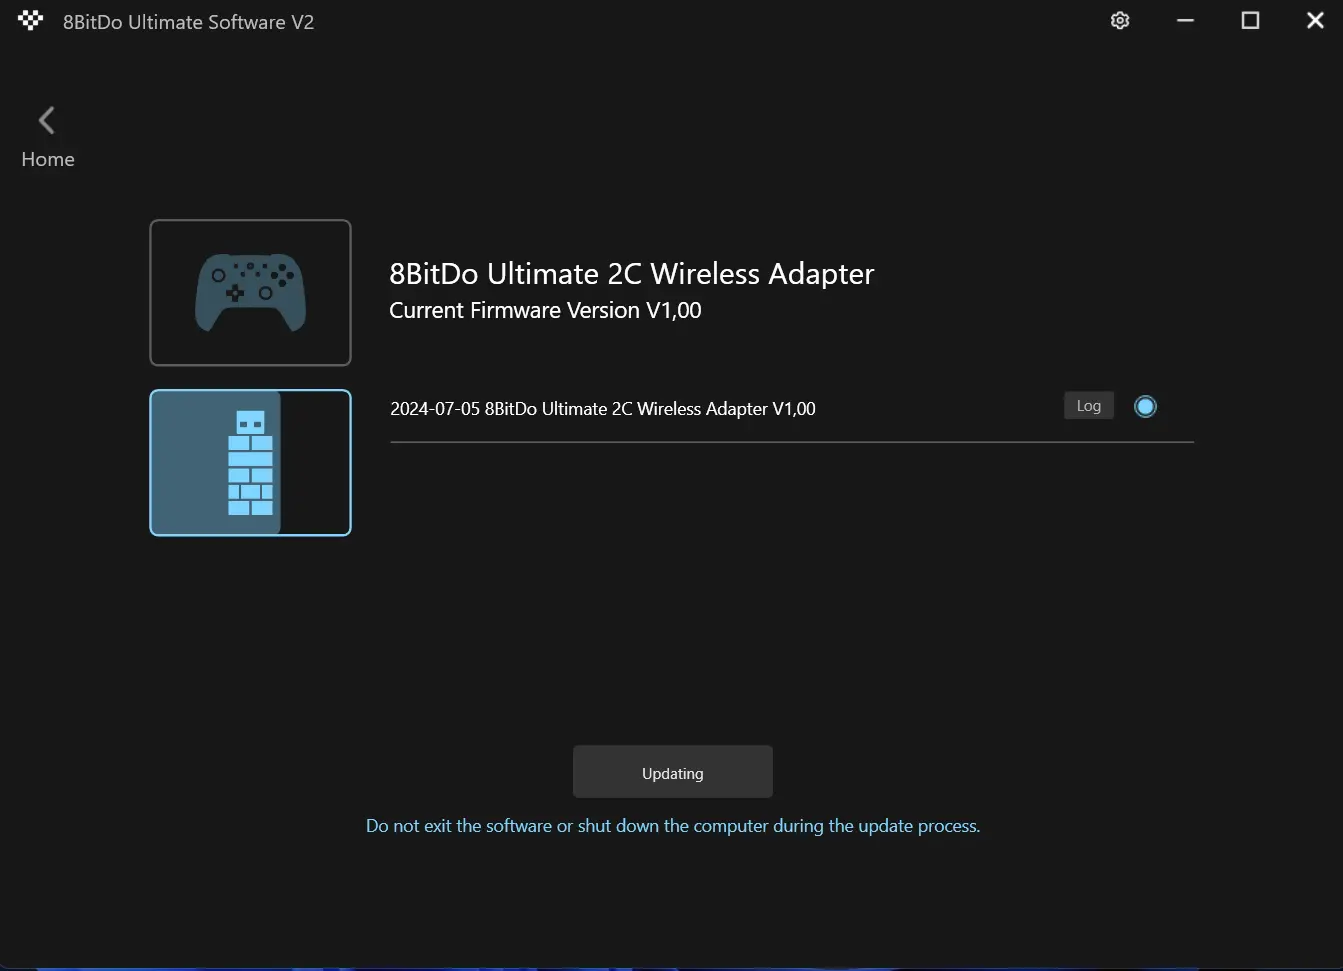This screenshot has width=1343, height=971.
Task: Select the brick-patterned USB adapter icon
Action: pos(250,463)
